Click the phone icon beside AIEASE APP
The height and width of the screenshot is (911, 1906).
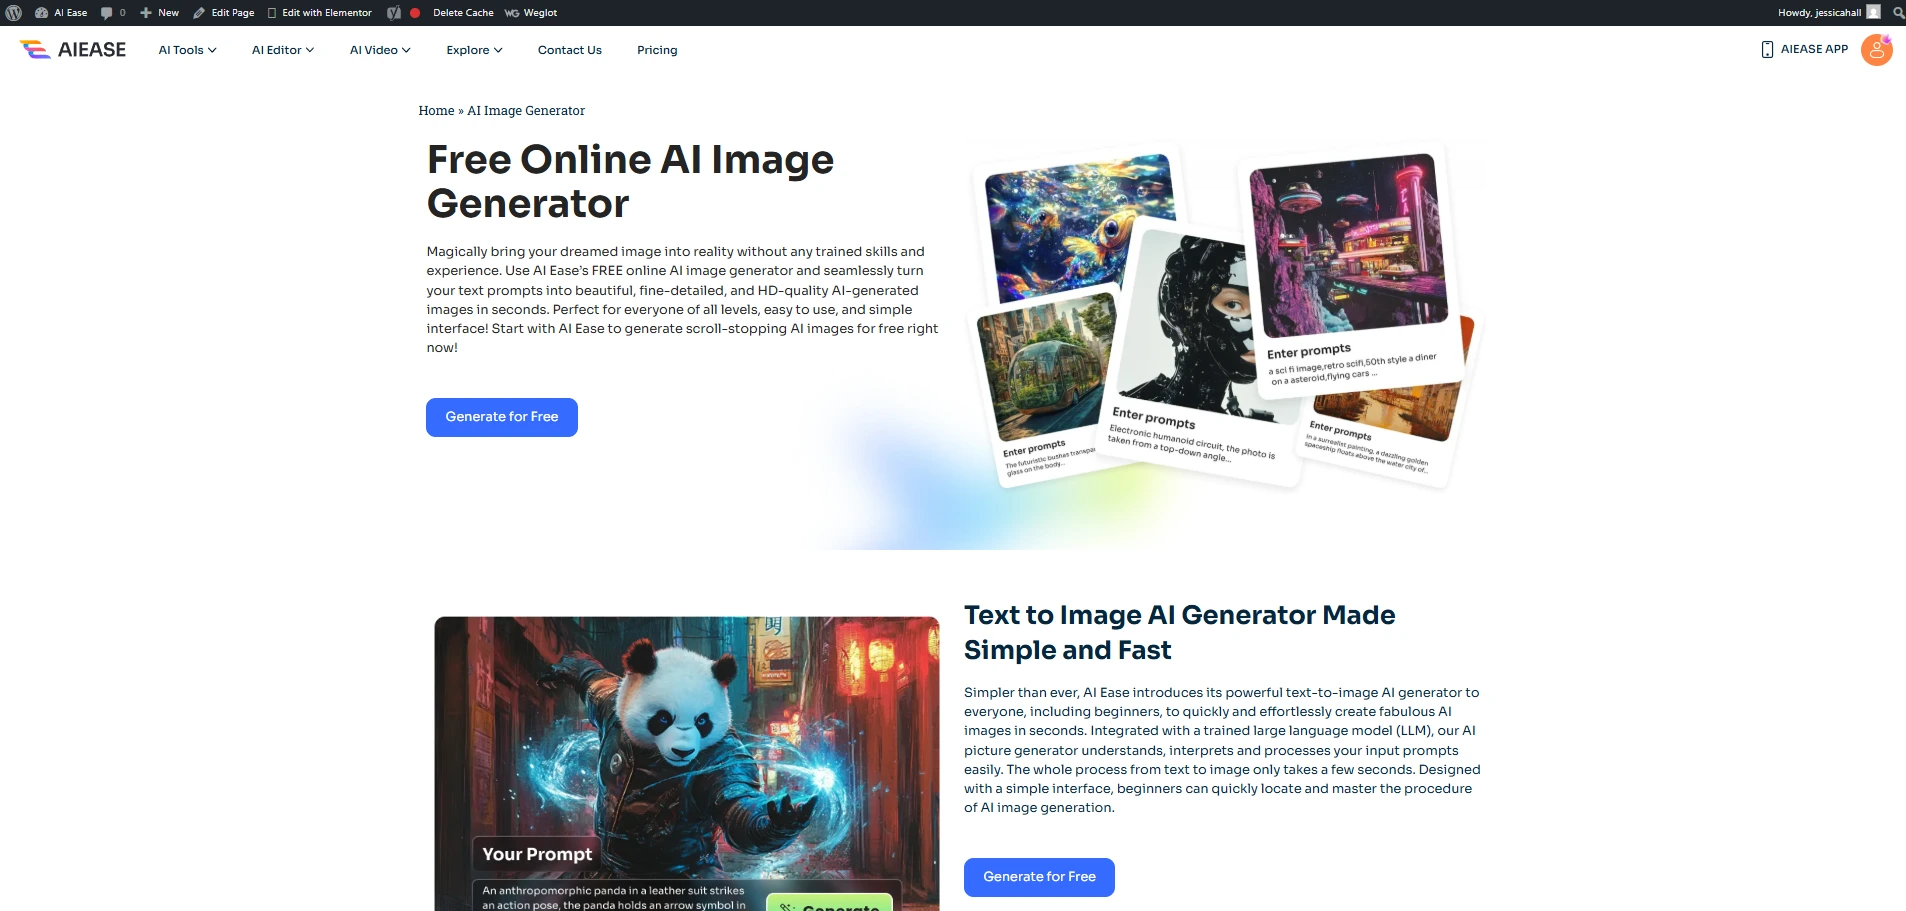point(1767,50)
